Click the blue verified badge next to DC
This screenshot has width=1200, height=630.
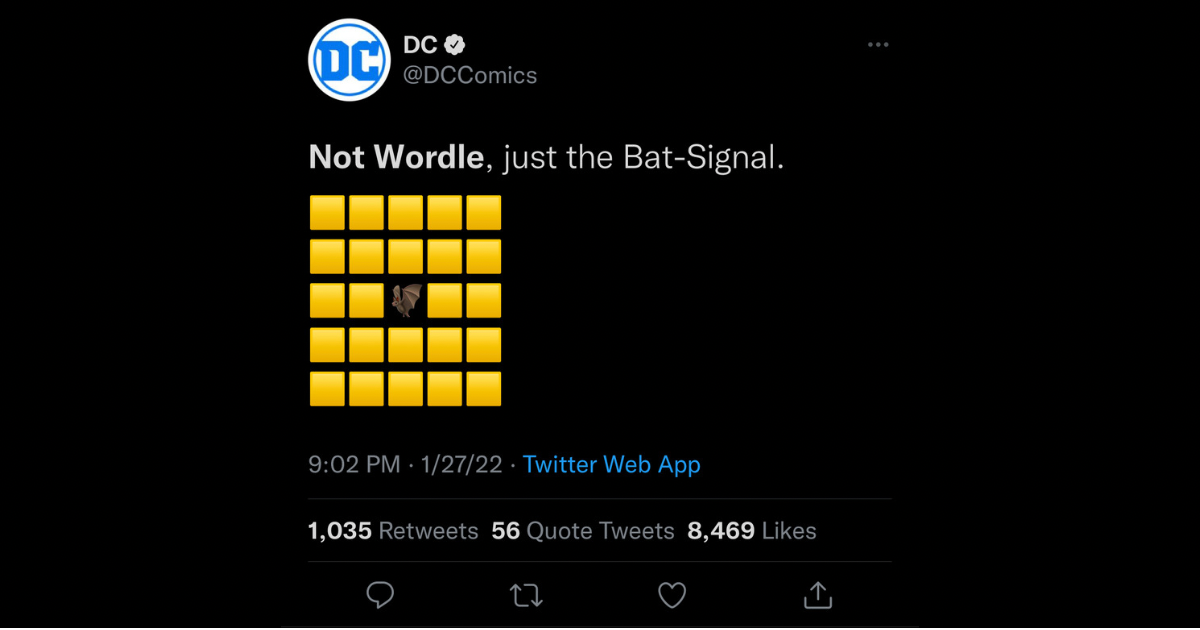pyautogui.click(x=455, y=45)
